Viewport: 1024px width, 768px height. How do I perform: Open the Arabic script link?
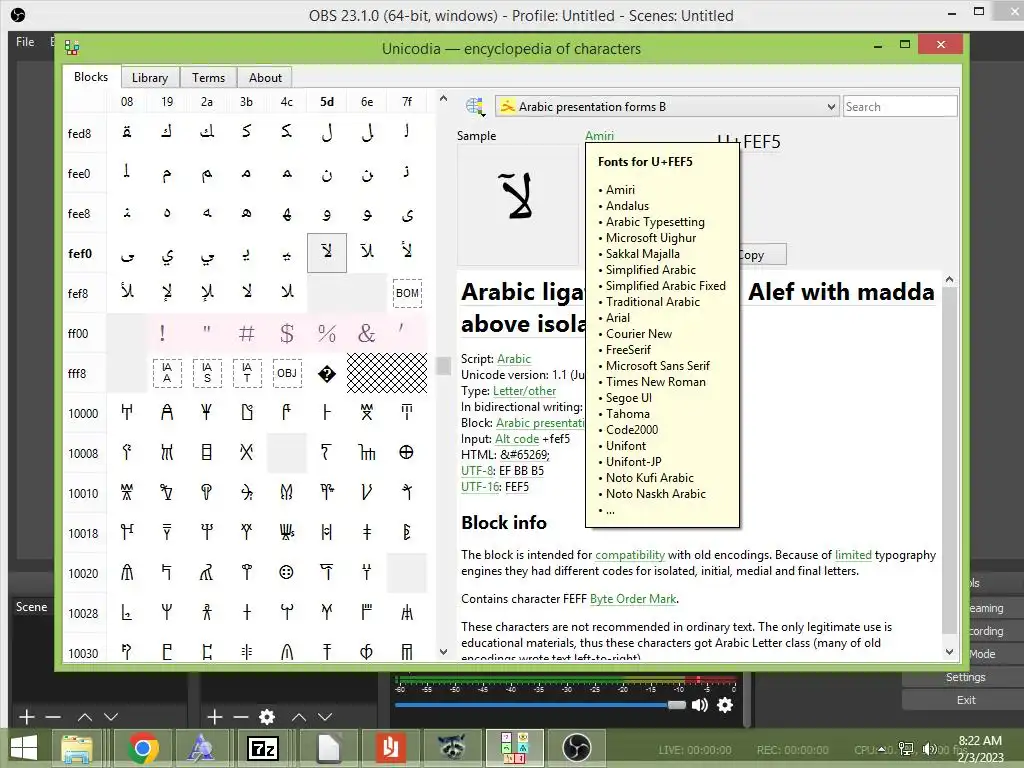(514, 359)
